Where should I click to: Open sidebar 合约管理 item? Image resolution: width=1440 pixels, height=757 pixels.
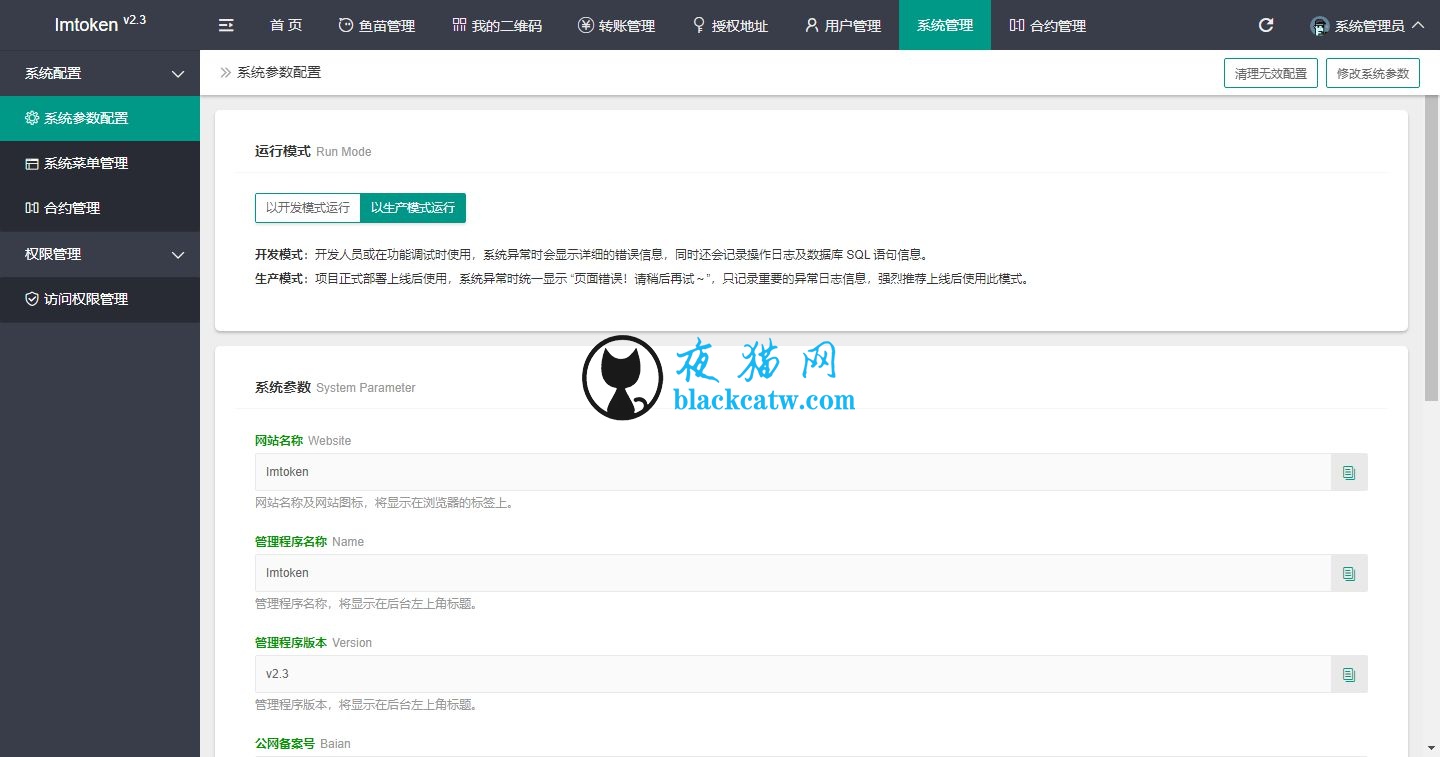[x=100, y=208]
